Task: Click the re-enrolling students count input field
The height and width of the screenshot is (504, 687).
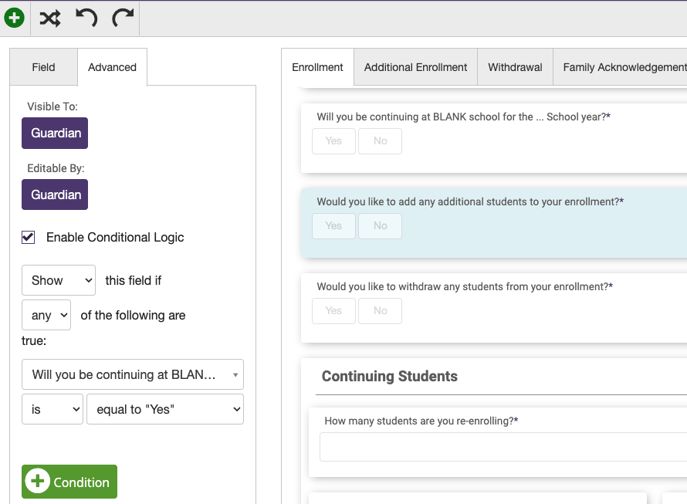Action: [503, 447]
